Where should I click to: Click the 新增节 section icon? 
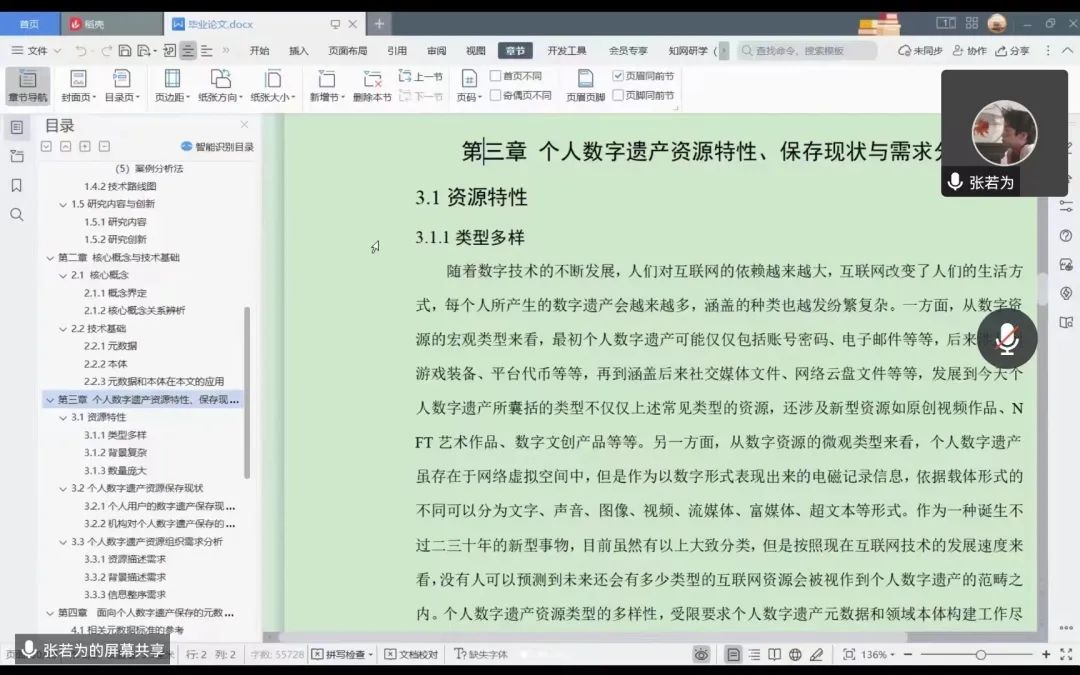[326, 85]
